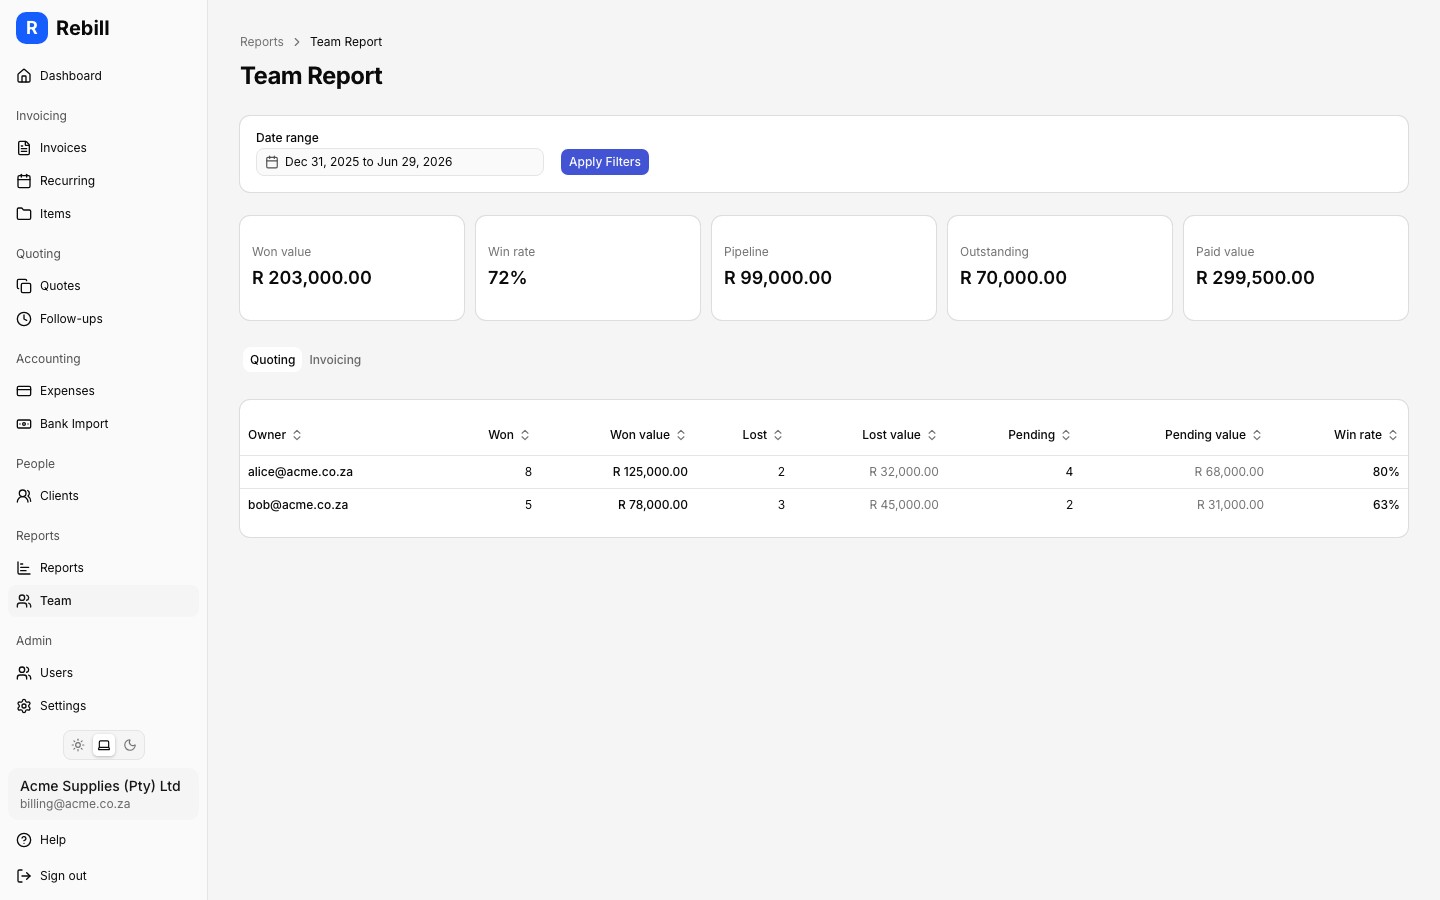Click Sign out link text
This screenshot has height=900, width=1440.
pyautogui.click(x=63, y=876)
